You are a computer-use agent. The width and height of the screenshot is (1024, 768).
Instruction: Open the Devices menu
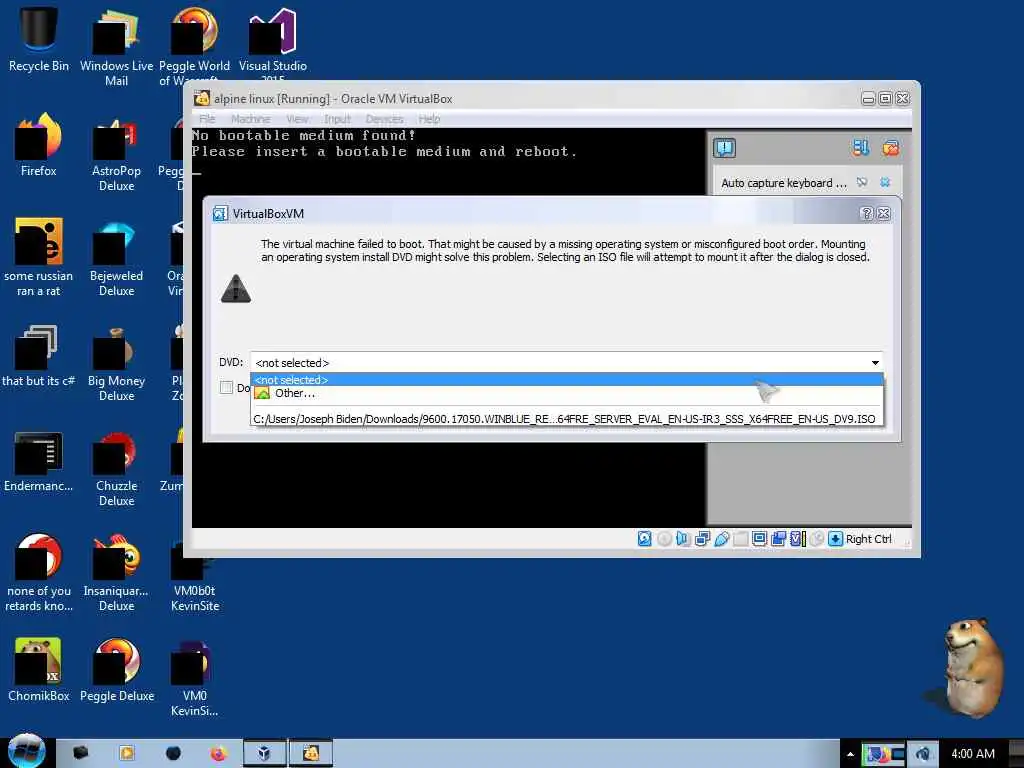[384, 119]
